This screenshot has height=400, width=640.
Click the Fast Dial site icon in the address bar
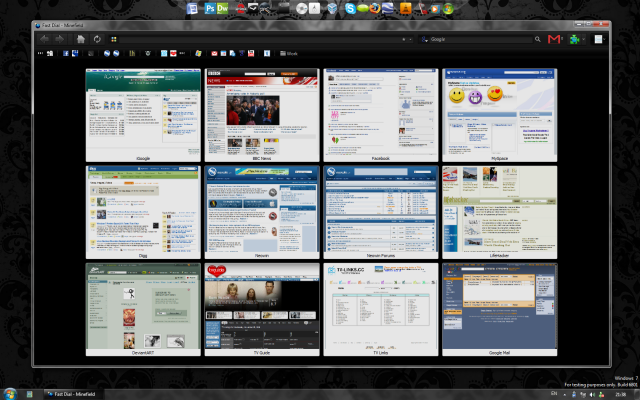(x=114, y=39)
